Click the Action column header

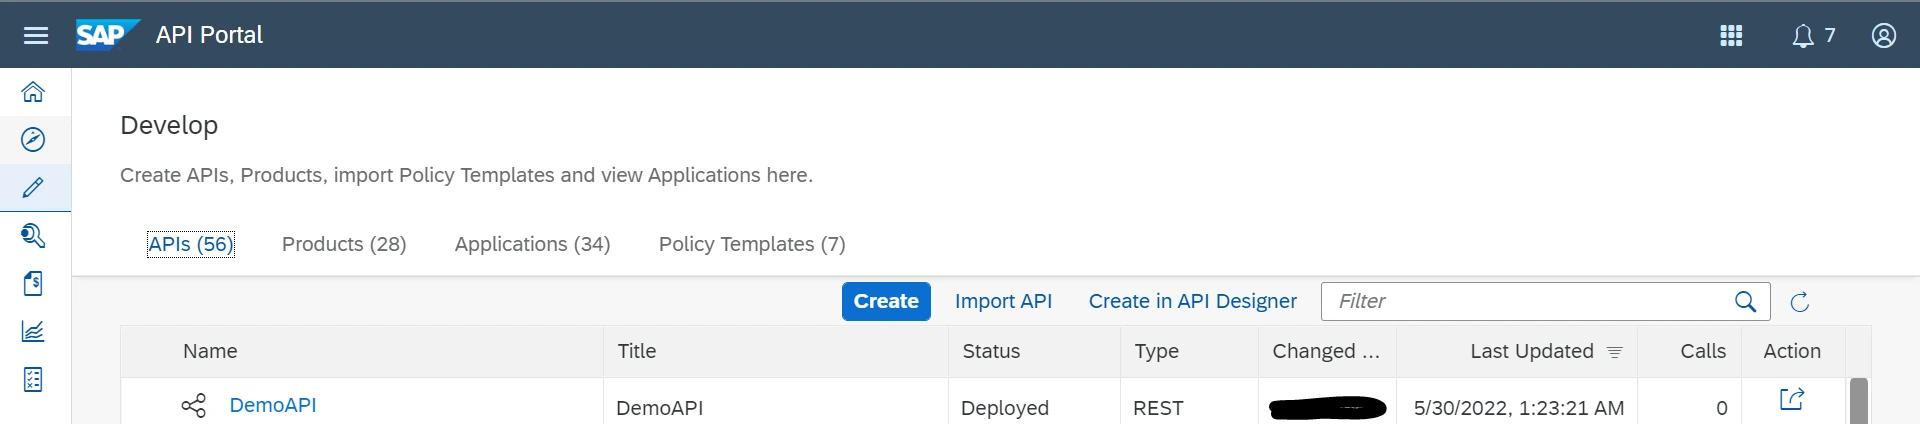(1792, 351)
